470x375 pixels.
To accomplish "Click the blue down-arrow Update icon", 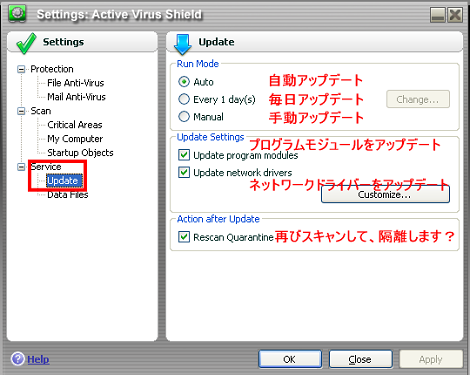I will (x=183, y=44).
